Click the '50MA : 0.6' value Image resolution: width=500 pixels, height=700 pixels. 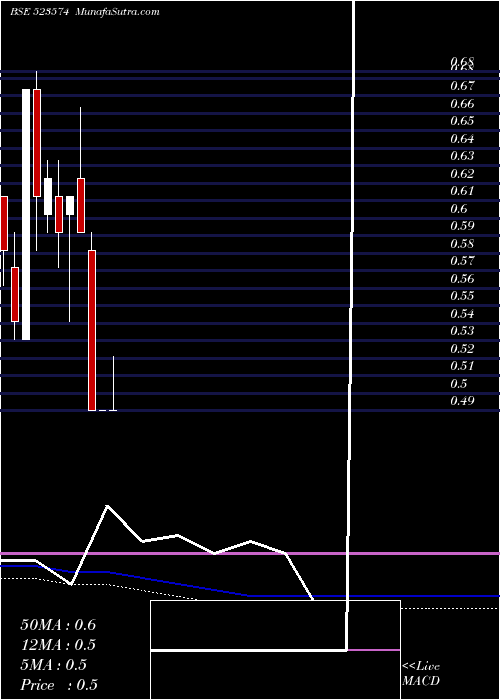click(x=58, y=625)
